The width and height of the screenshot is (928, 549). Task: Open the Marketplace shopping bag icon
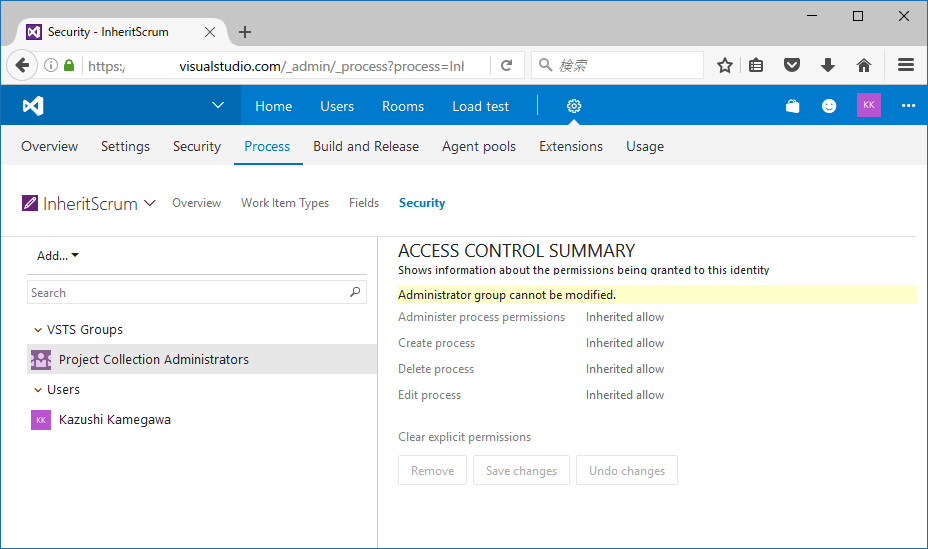pos(792,106)
